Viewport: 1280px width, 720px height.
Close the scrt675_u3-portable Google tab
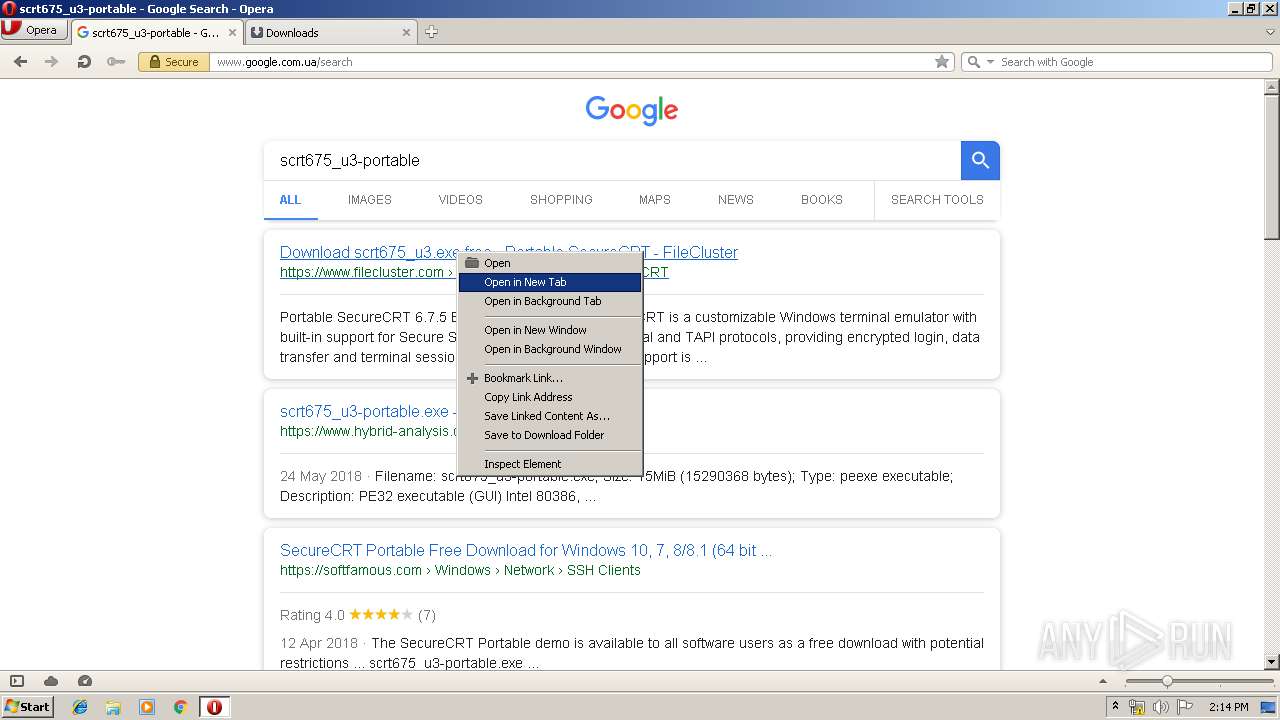(232, 32)
